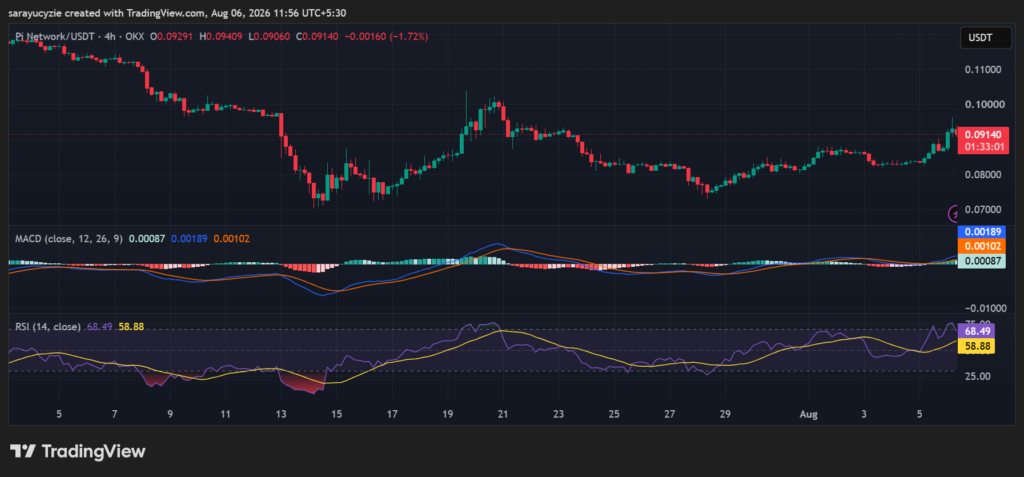Click the purple 68.49 RSI axis tag

click(x=976, y=331)
